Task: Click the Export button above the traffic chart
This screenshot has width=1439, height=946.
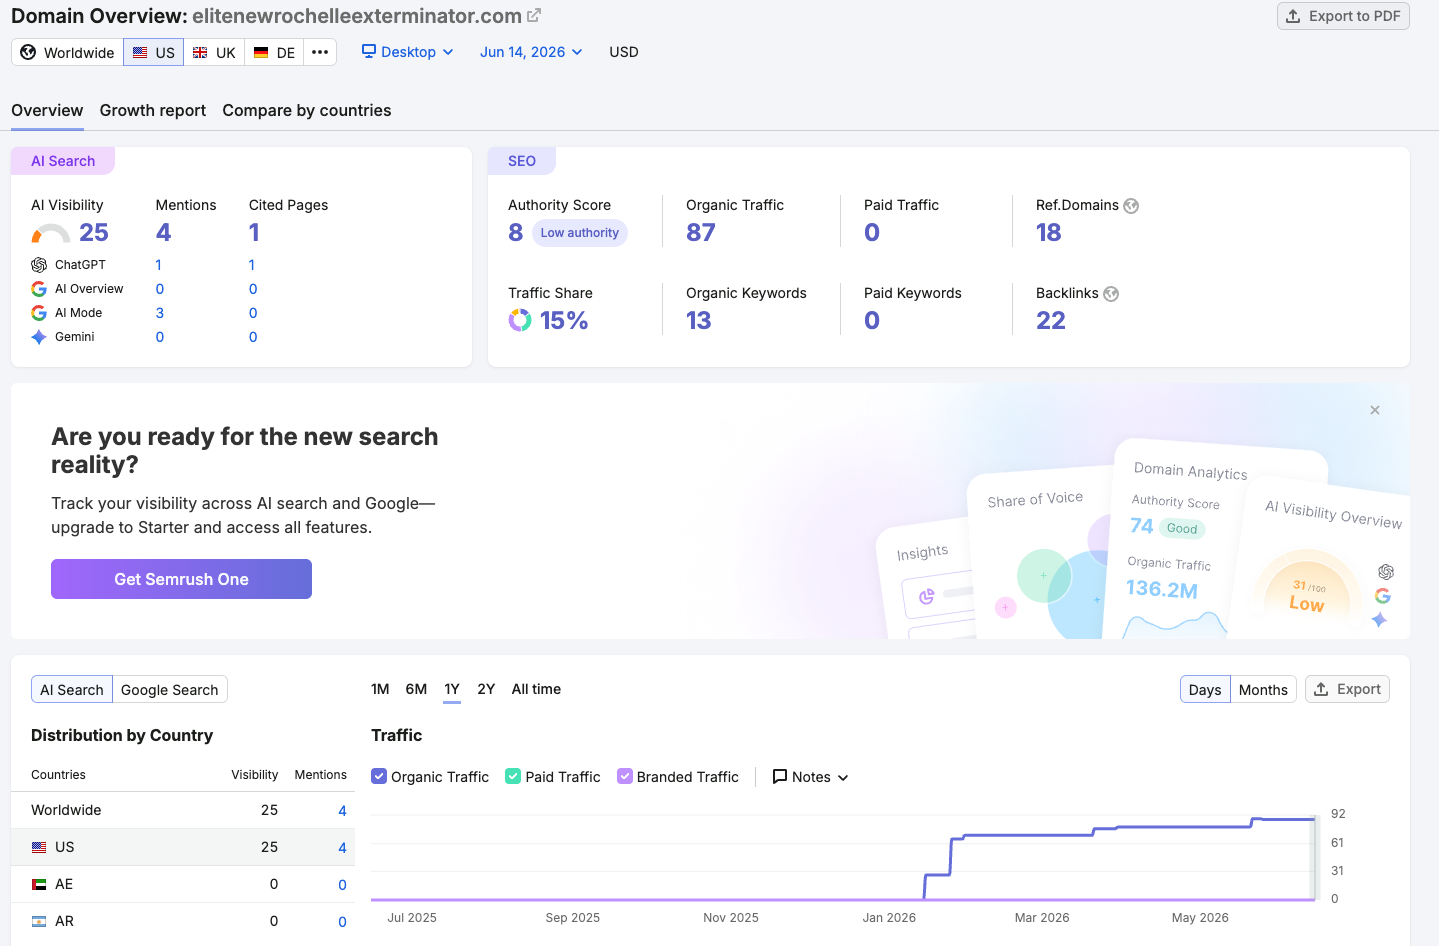Action: point(1347,689)
